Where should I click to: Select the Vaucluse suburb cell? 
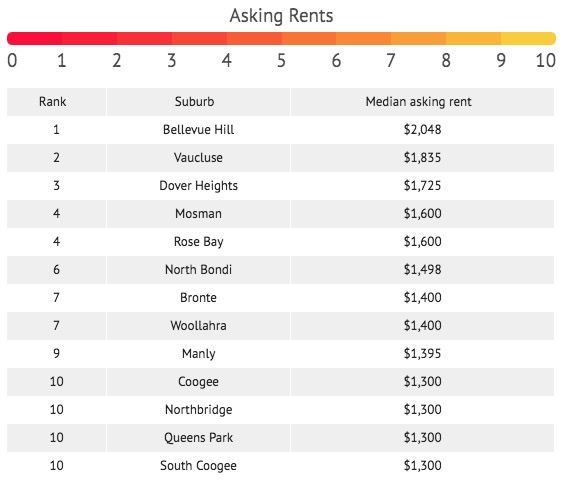click(198, 158)
